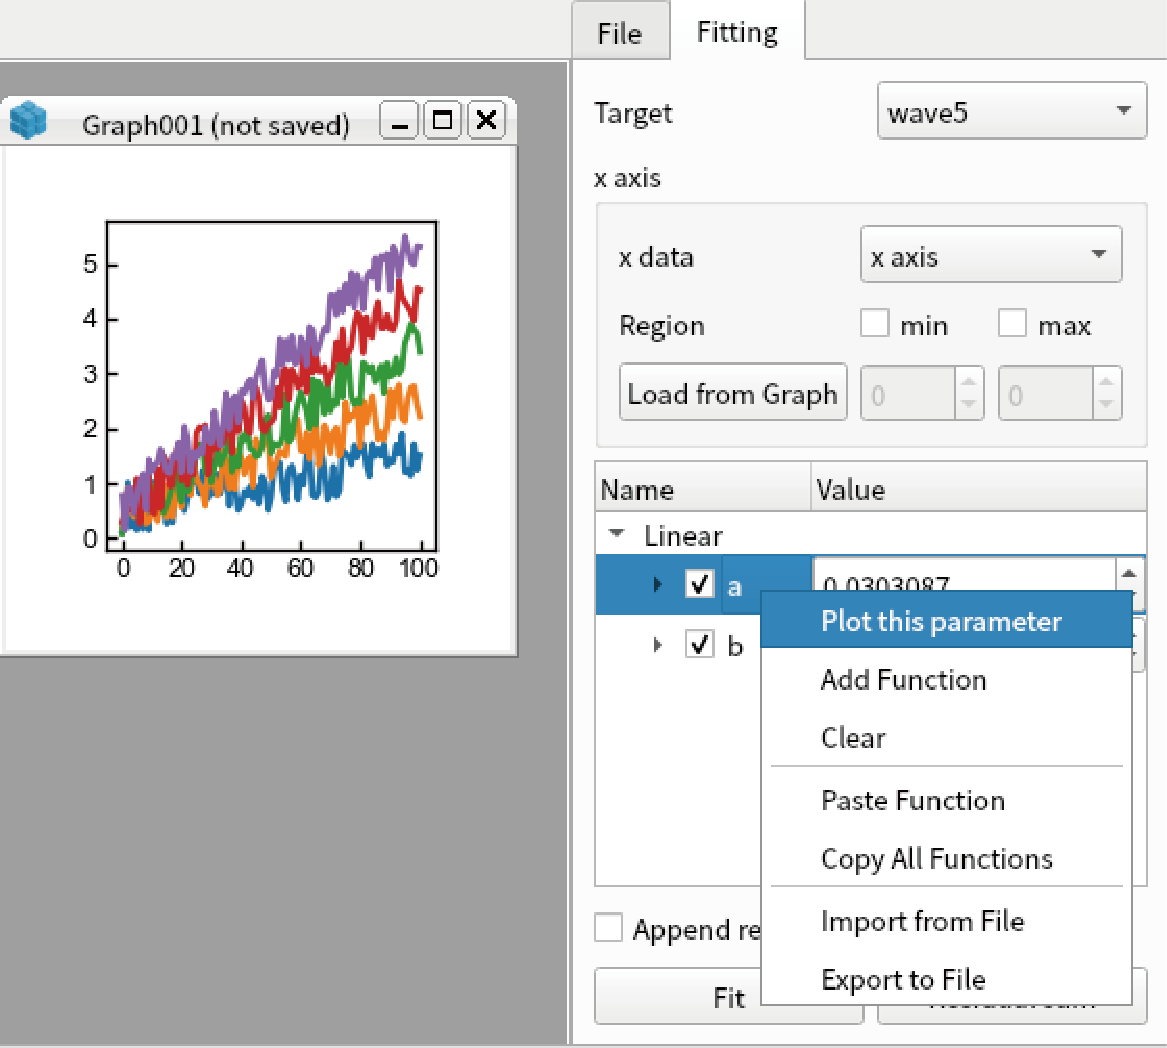This screenshot has width=1167, height=1048.
Task: Increase the min region spinner value
Action: pyautogui.click(x=968, y=381)
